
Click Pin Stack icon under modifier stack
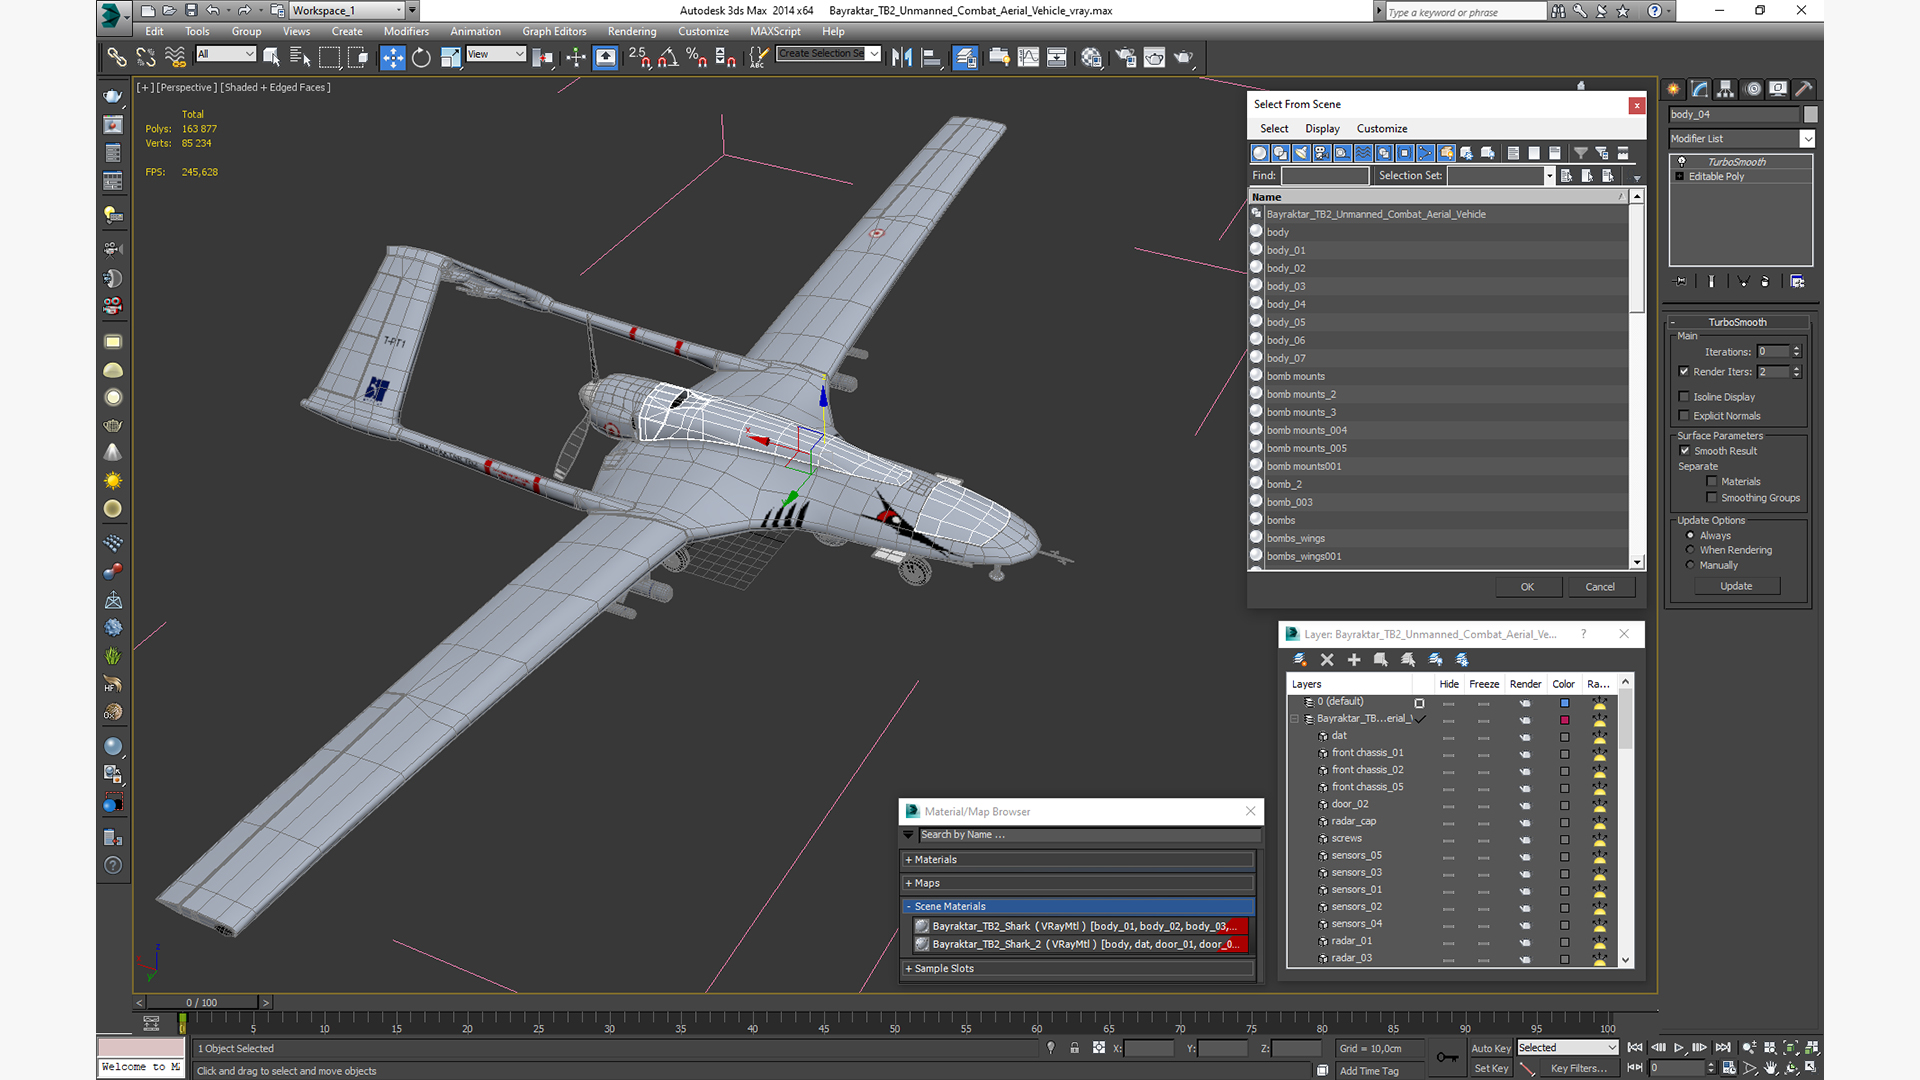[x=1681, y=282]
